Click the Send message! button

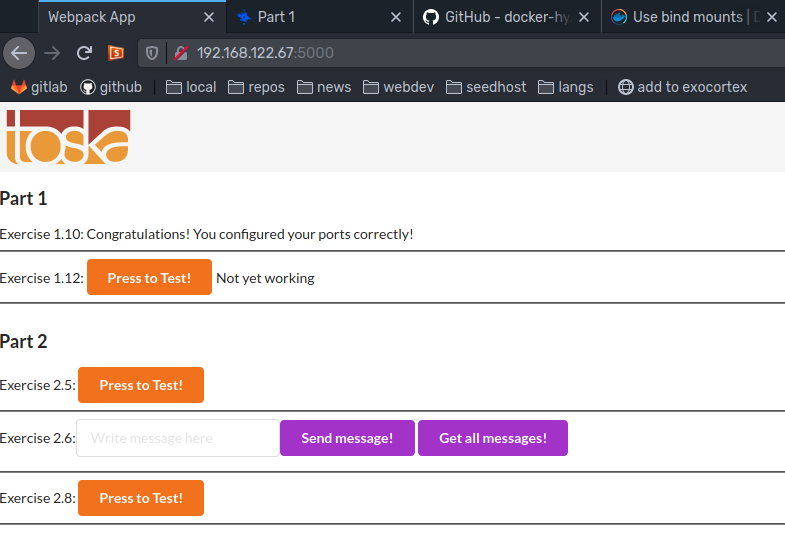(347, 438)
